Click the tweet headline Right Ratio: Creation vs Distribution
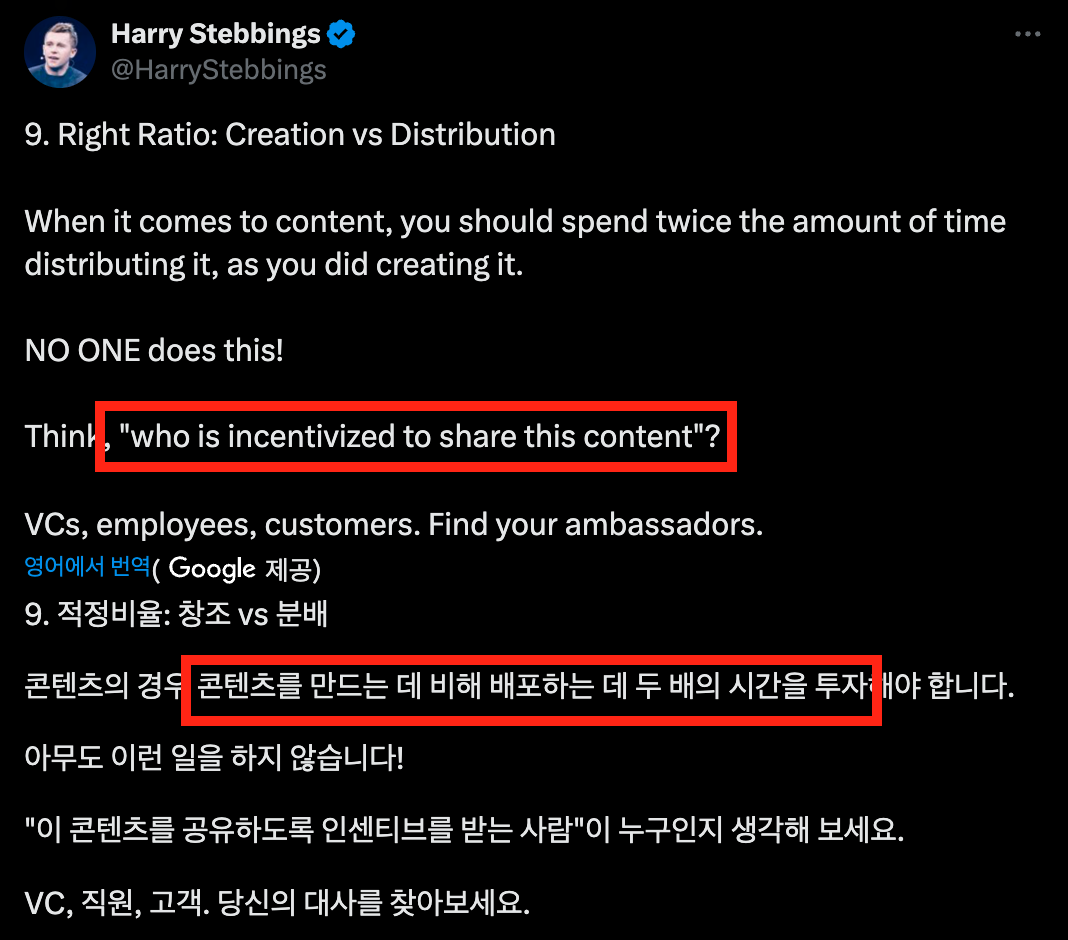 [x=290, y=134]
